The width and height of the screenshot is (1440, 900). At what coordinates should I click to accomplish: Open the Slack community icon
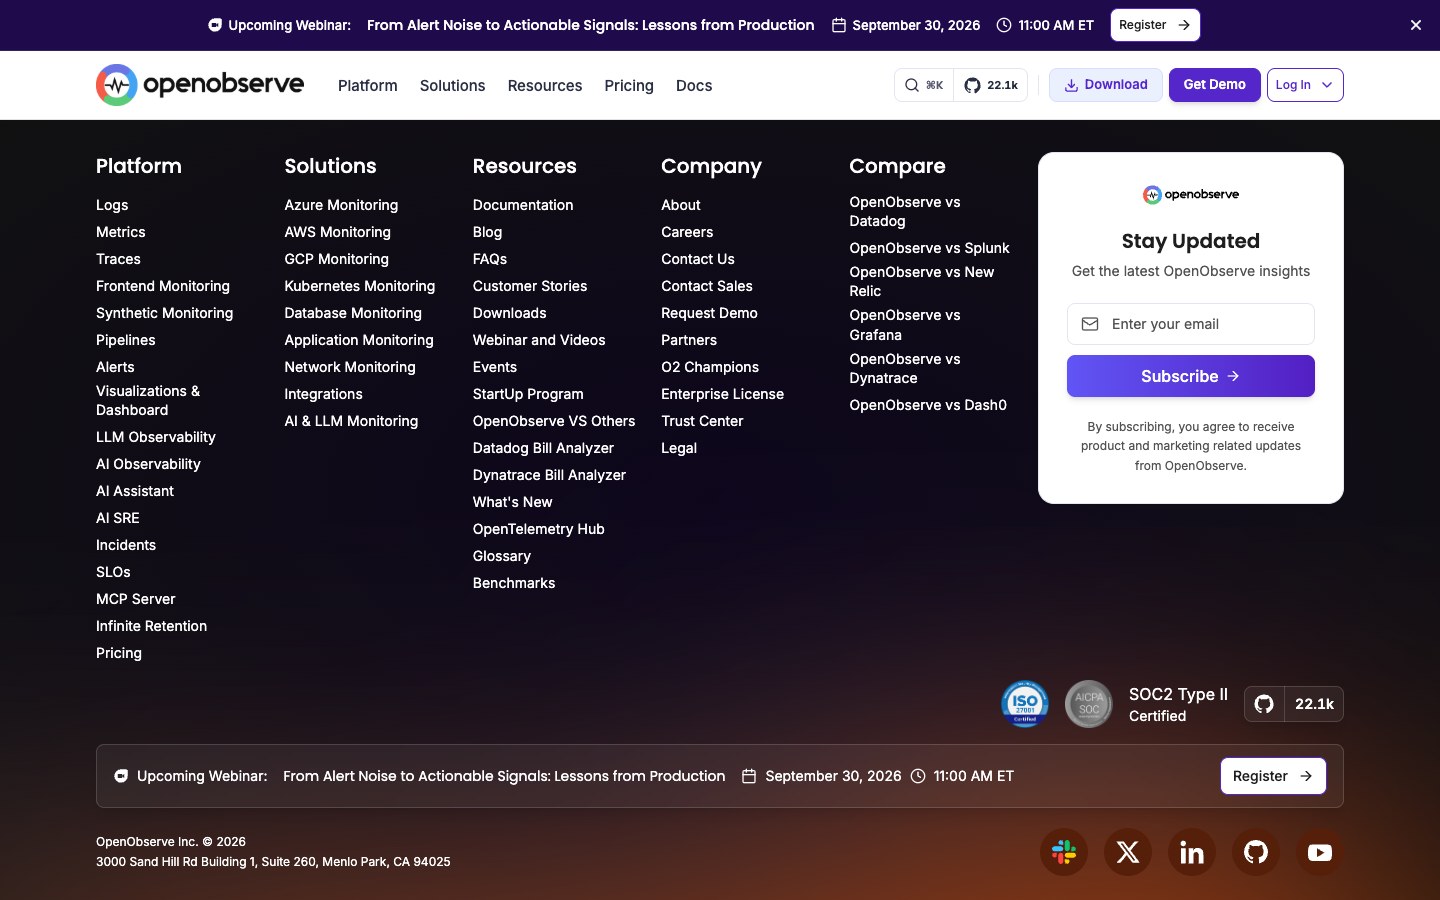click(x=1064, y=852)
